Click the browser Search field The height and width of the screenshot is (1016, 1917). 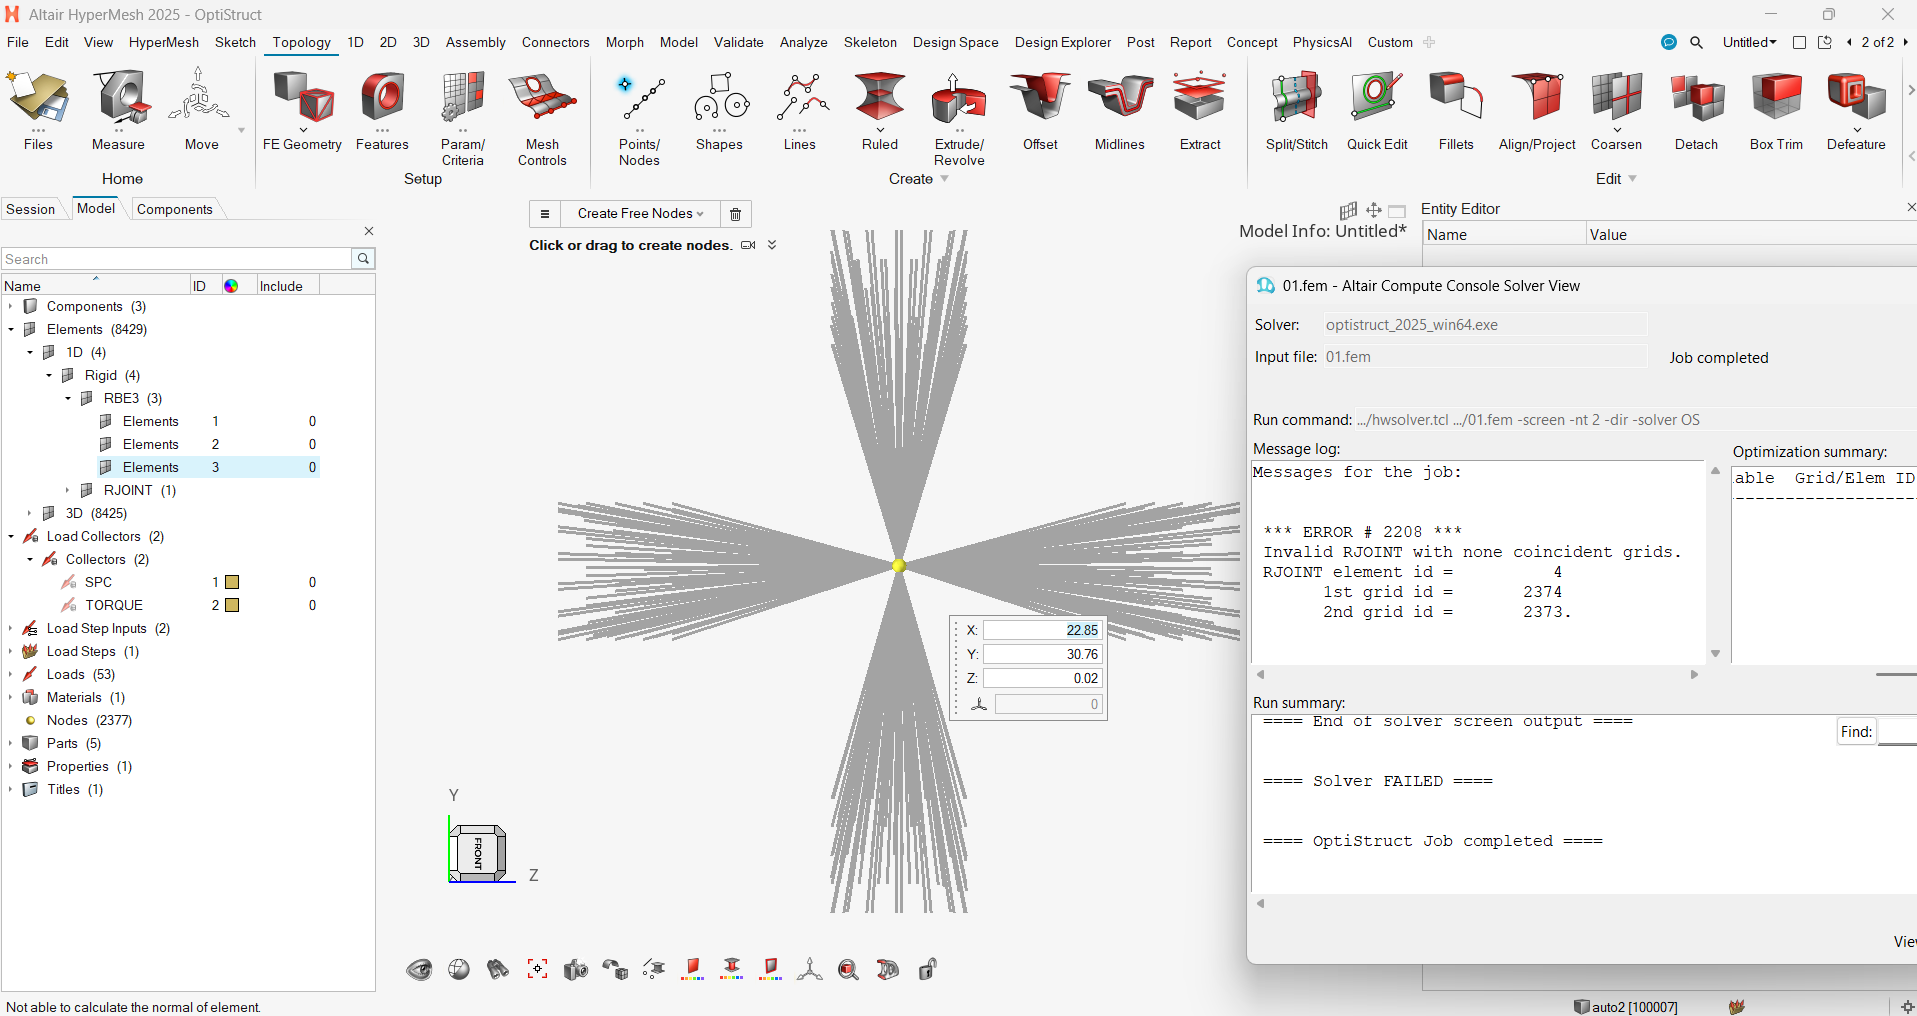click(x=177, y=259)
